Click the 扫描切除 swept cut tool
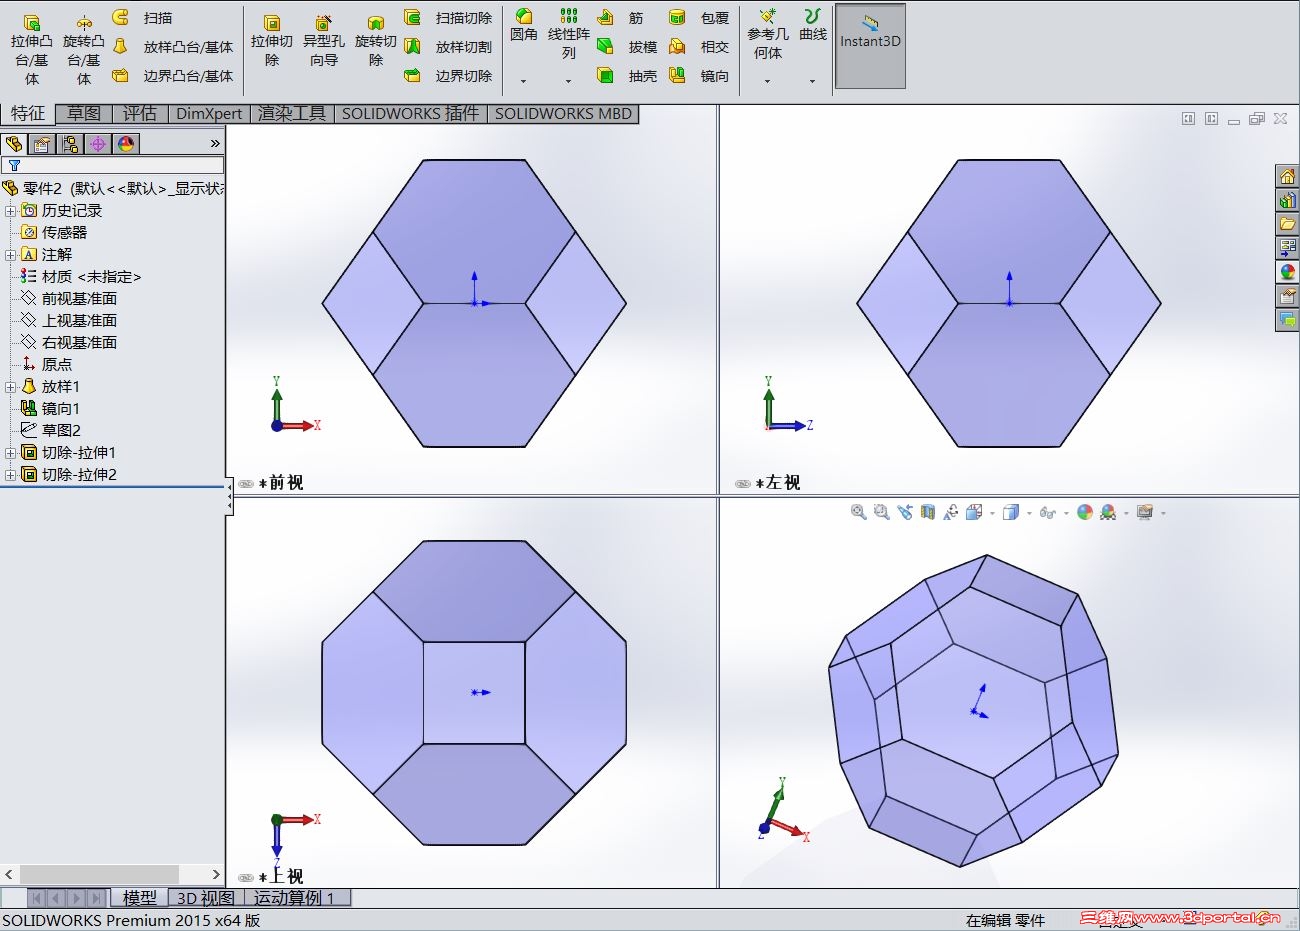The image size is (1300, 931). pos(448,18)
